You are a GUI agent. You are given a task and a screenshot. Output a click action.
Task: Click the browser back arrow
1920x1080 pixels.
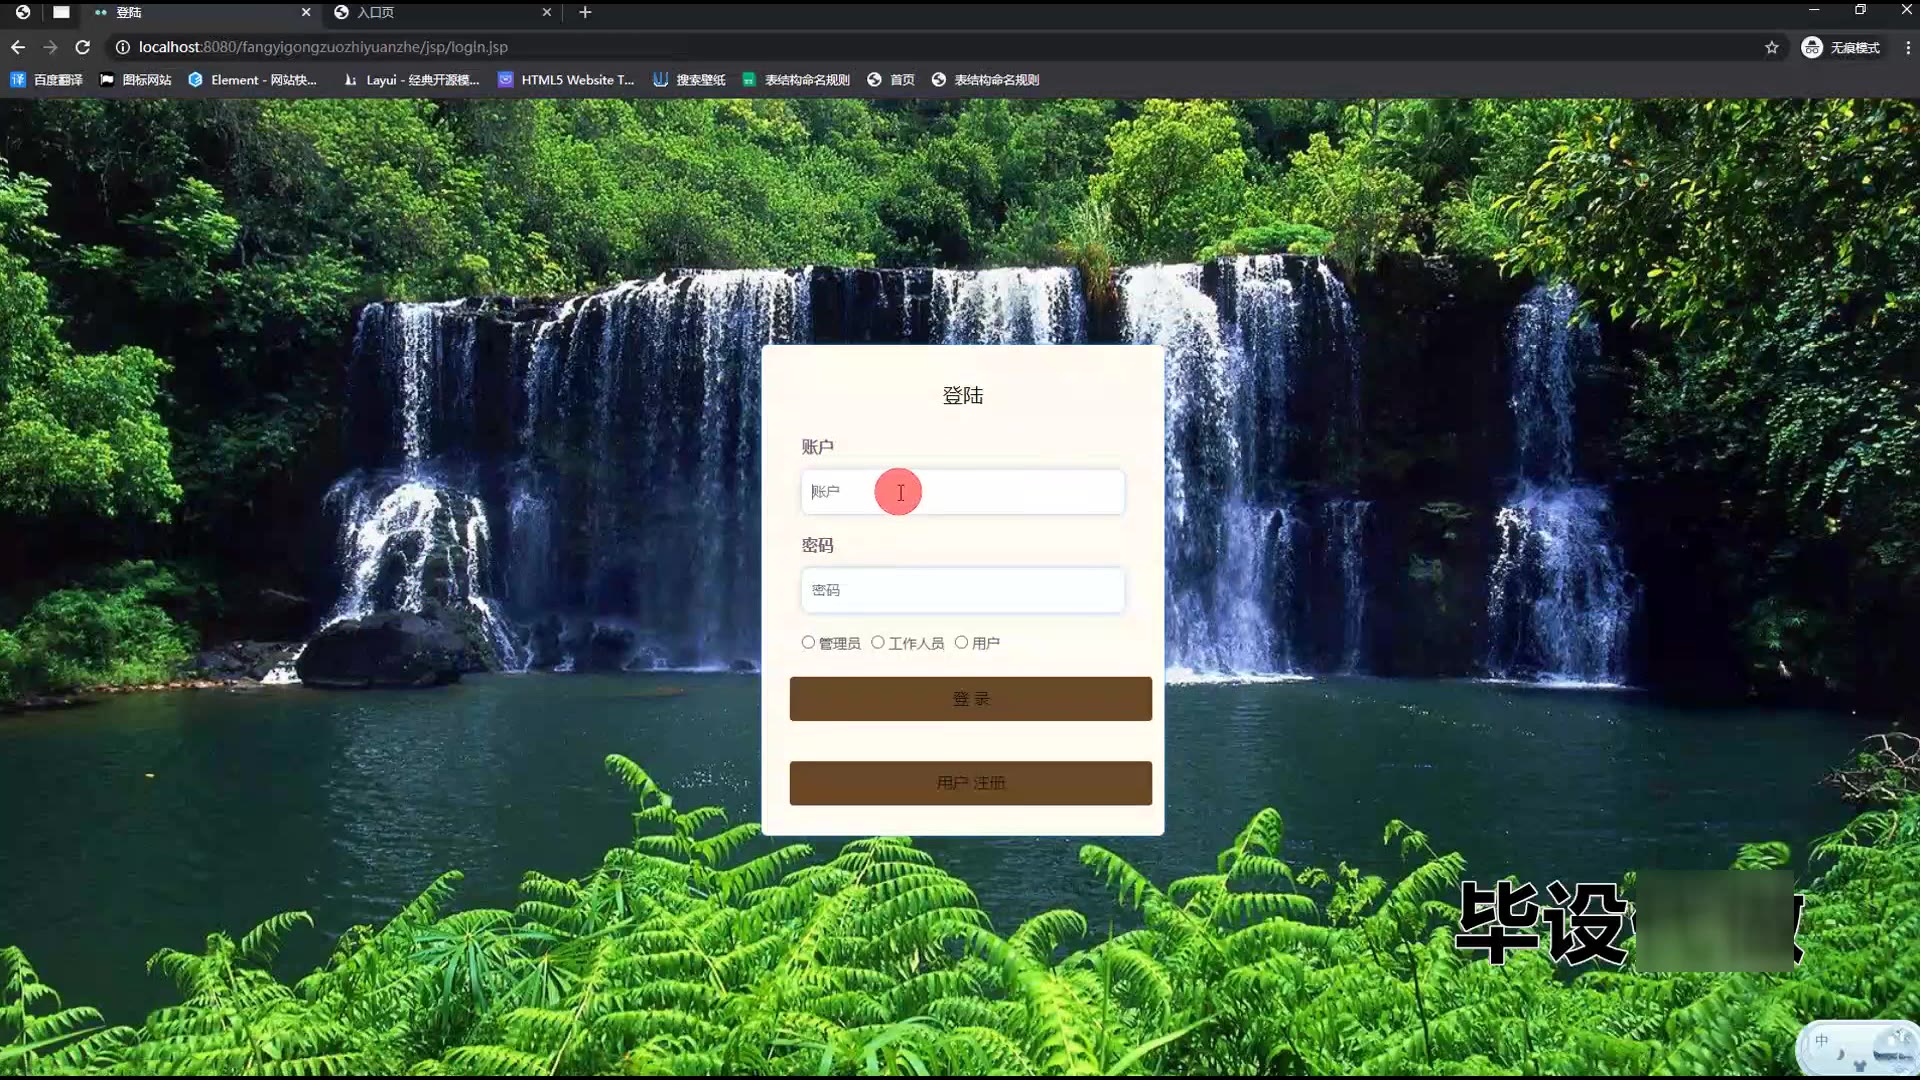pos(18,47)
